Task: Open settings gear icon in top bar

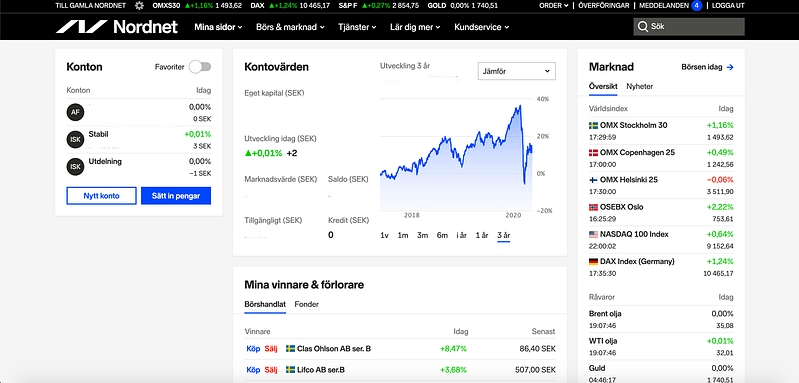Action: pos(139,6)
